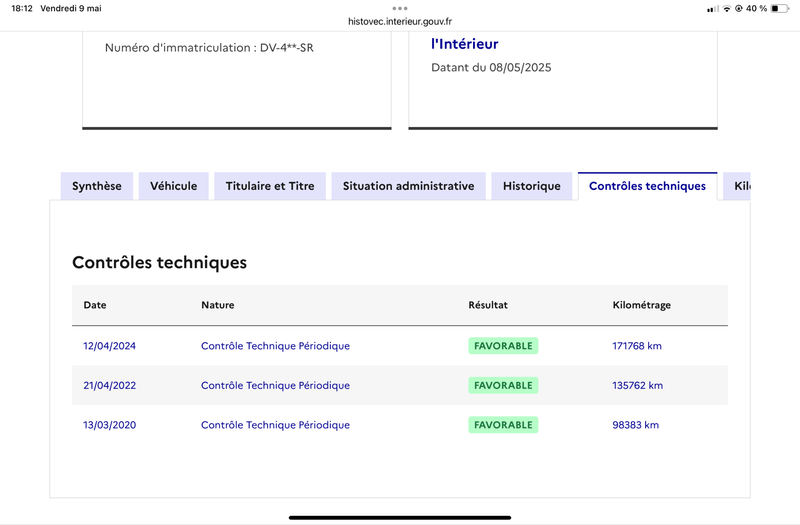This screenshot has height=525, width=800.
Task: Go to the Historique tab
Action: click(532, 186)
